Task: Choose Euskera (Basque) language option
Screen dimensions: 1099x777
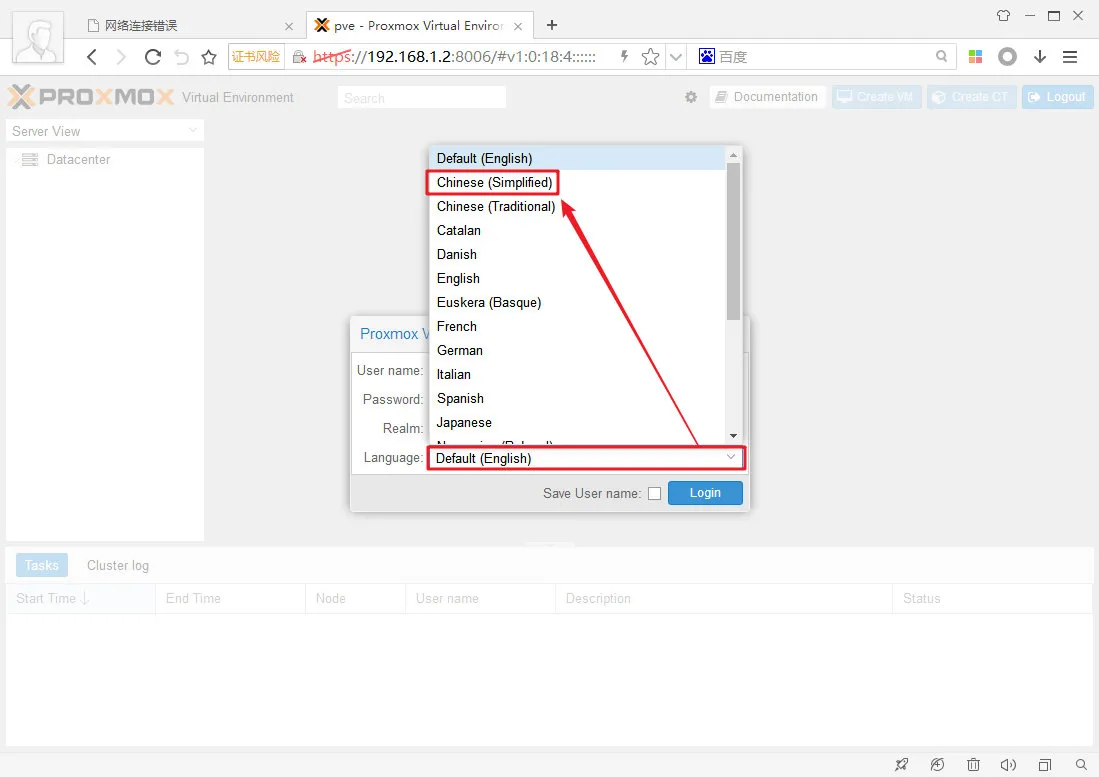Action: tap(577, 302)
